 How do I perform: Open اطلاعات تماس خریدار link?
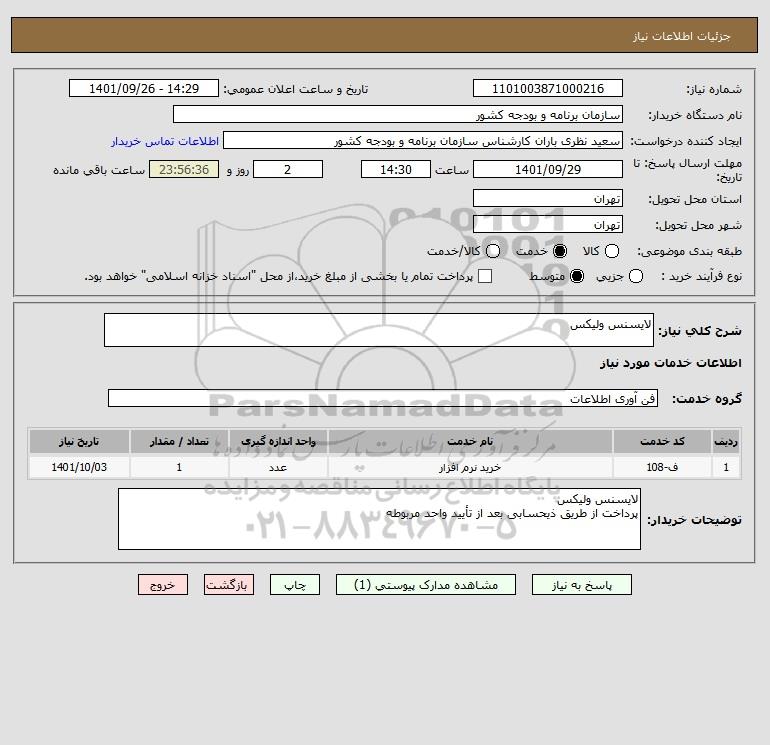click(165, 141)
